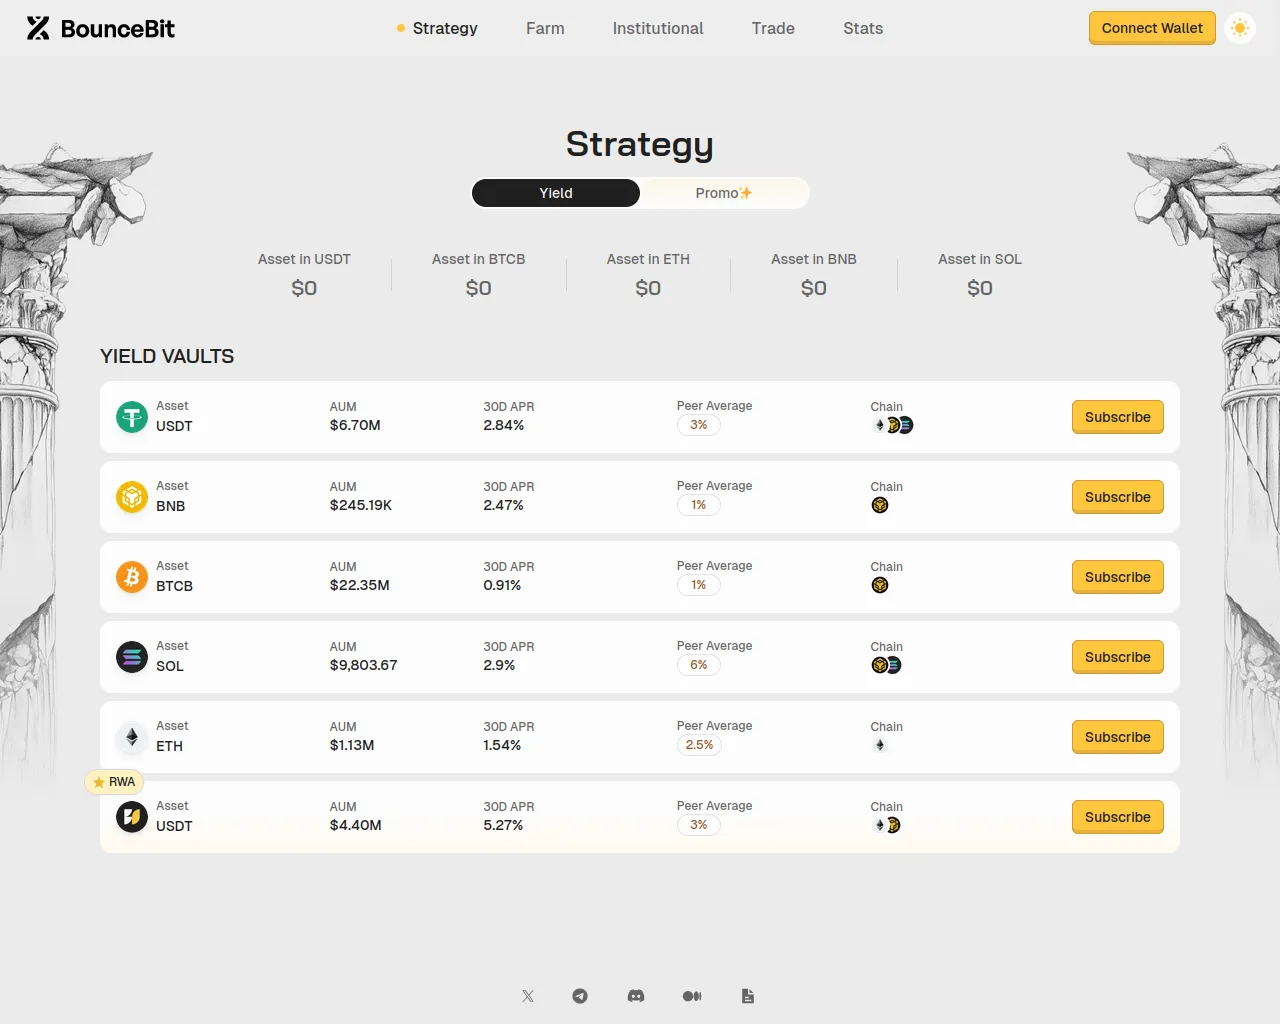The height and width of the screenshot is (1024, 1280).
Task: Subscribe to the RWA USDT vault
Action: 1118,817
